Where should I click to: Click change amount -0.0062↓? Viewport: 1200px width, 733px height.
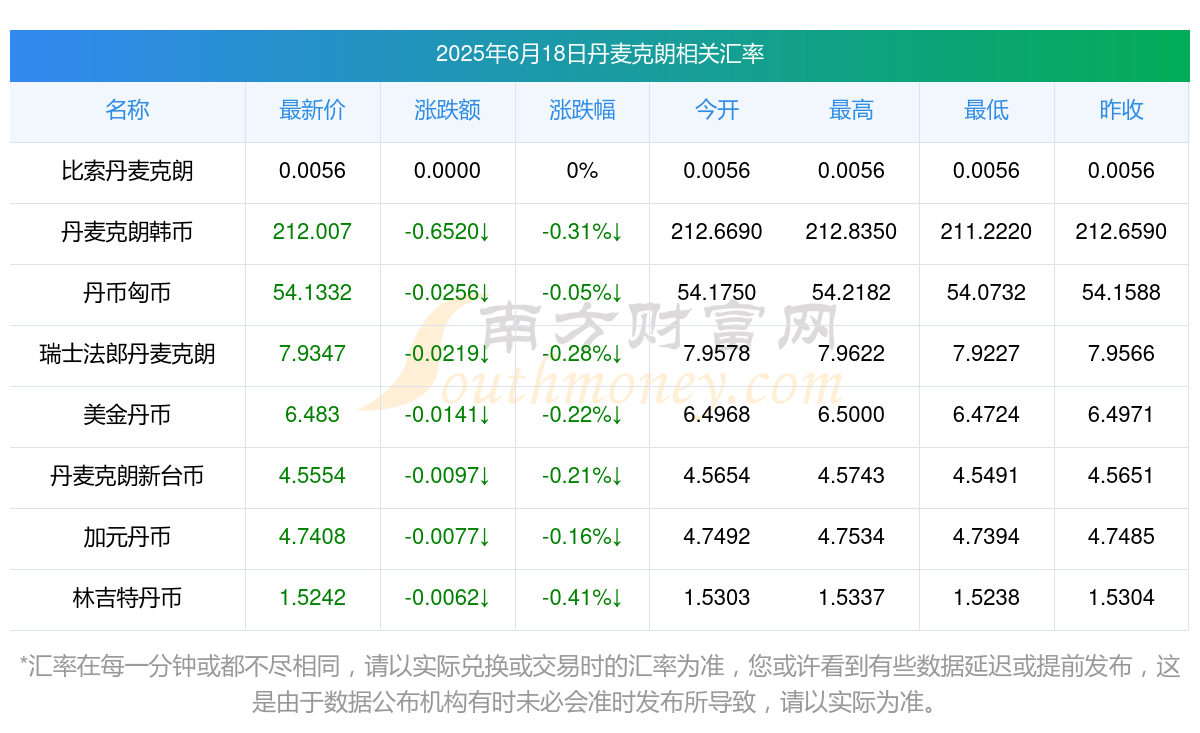pyautogui.click(x=447, y=598)
